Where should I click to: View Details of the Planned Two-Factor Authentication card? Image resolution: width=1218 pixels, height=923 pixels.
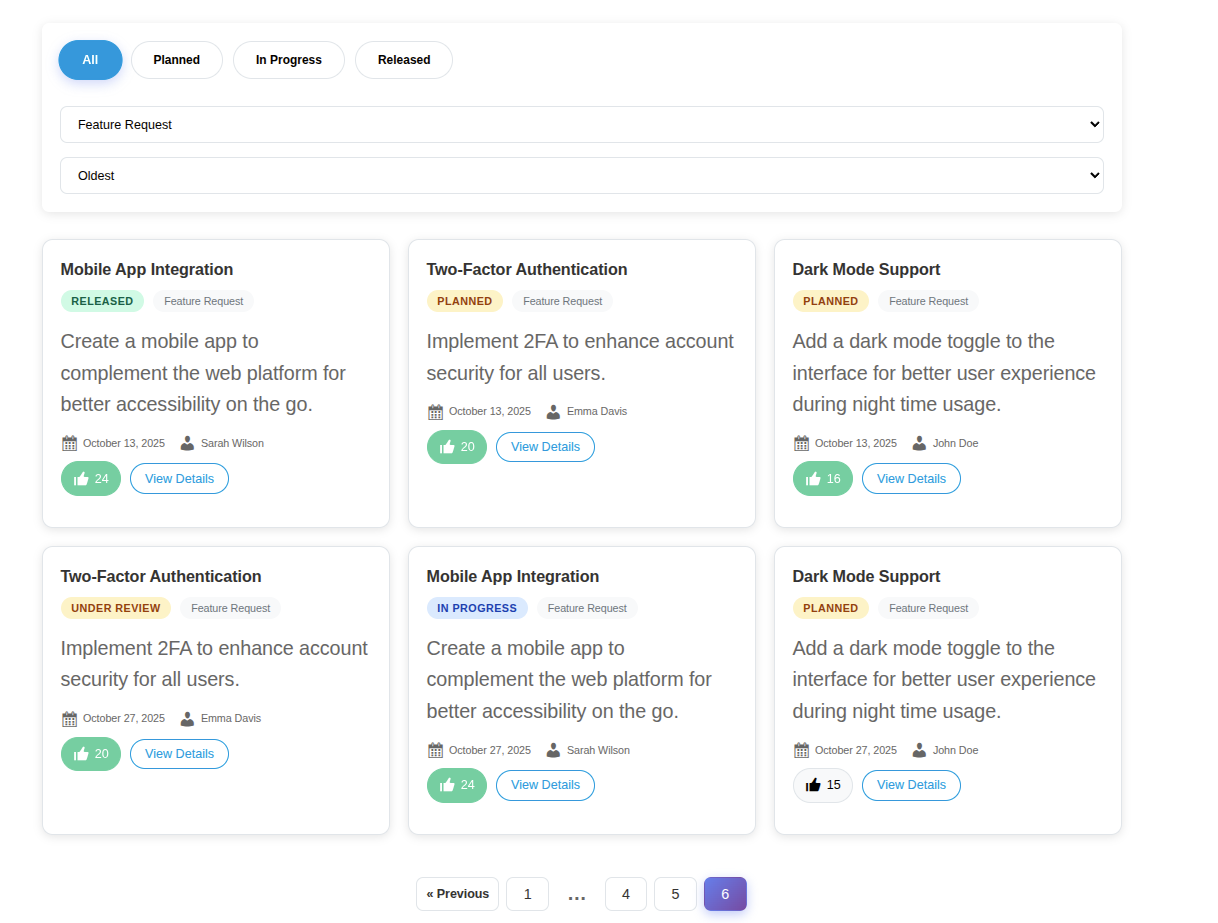[x=545, y=447]
